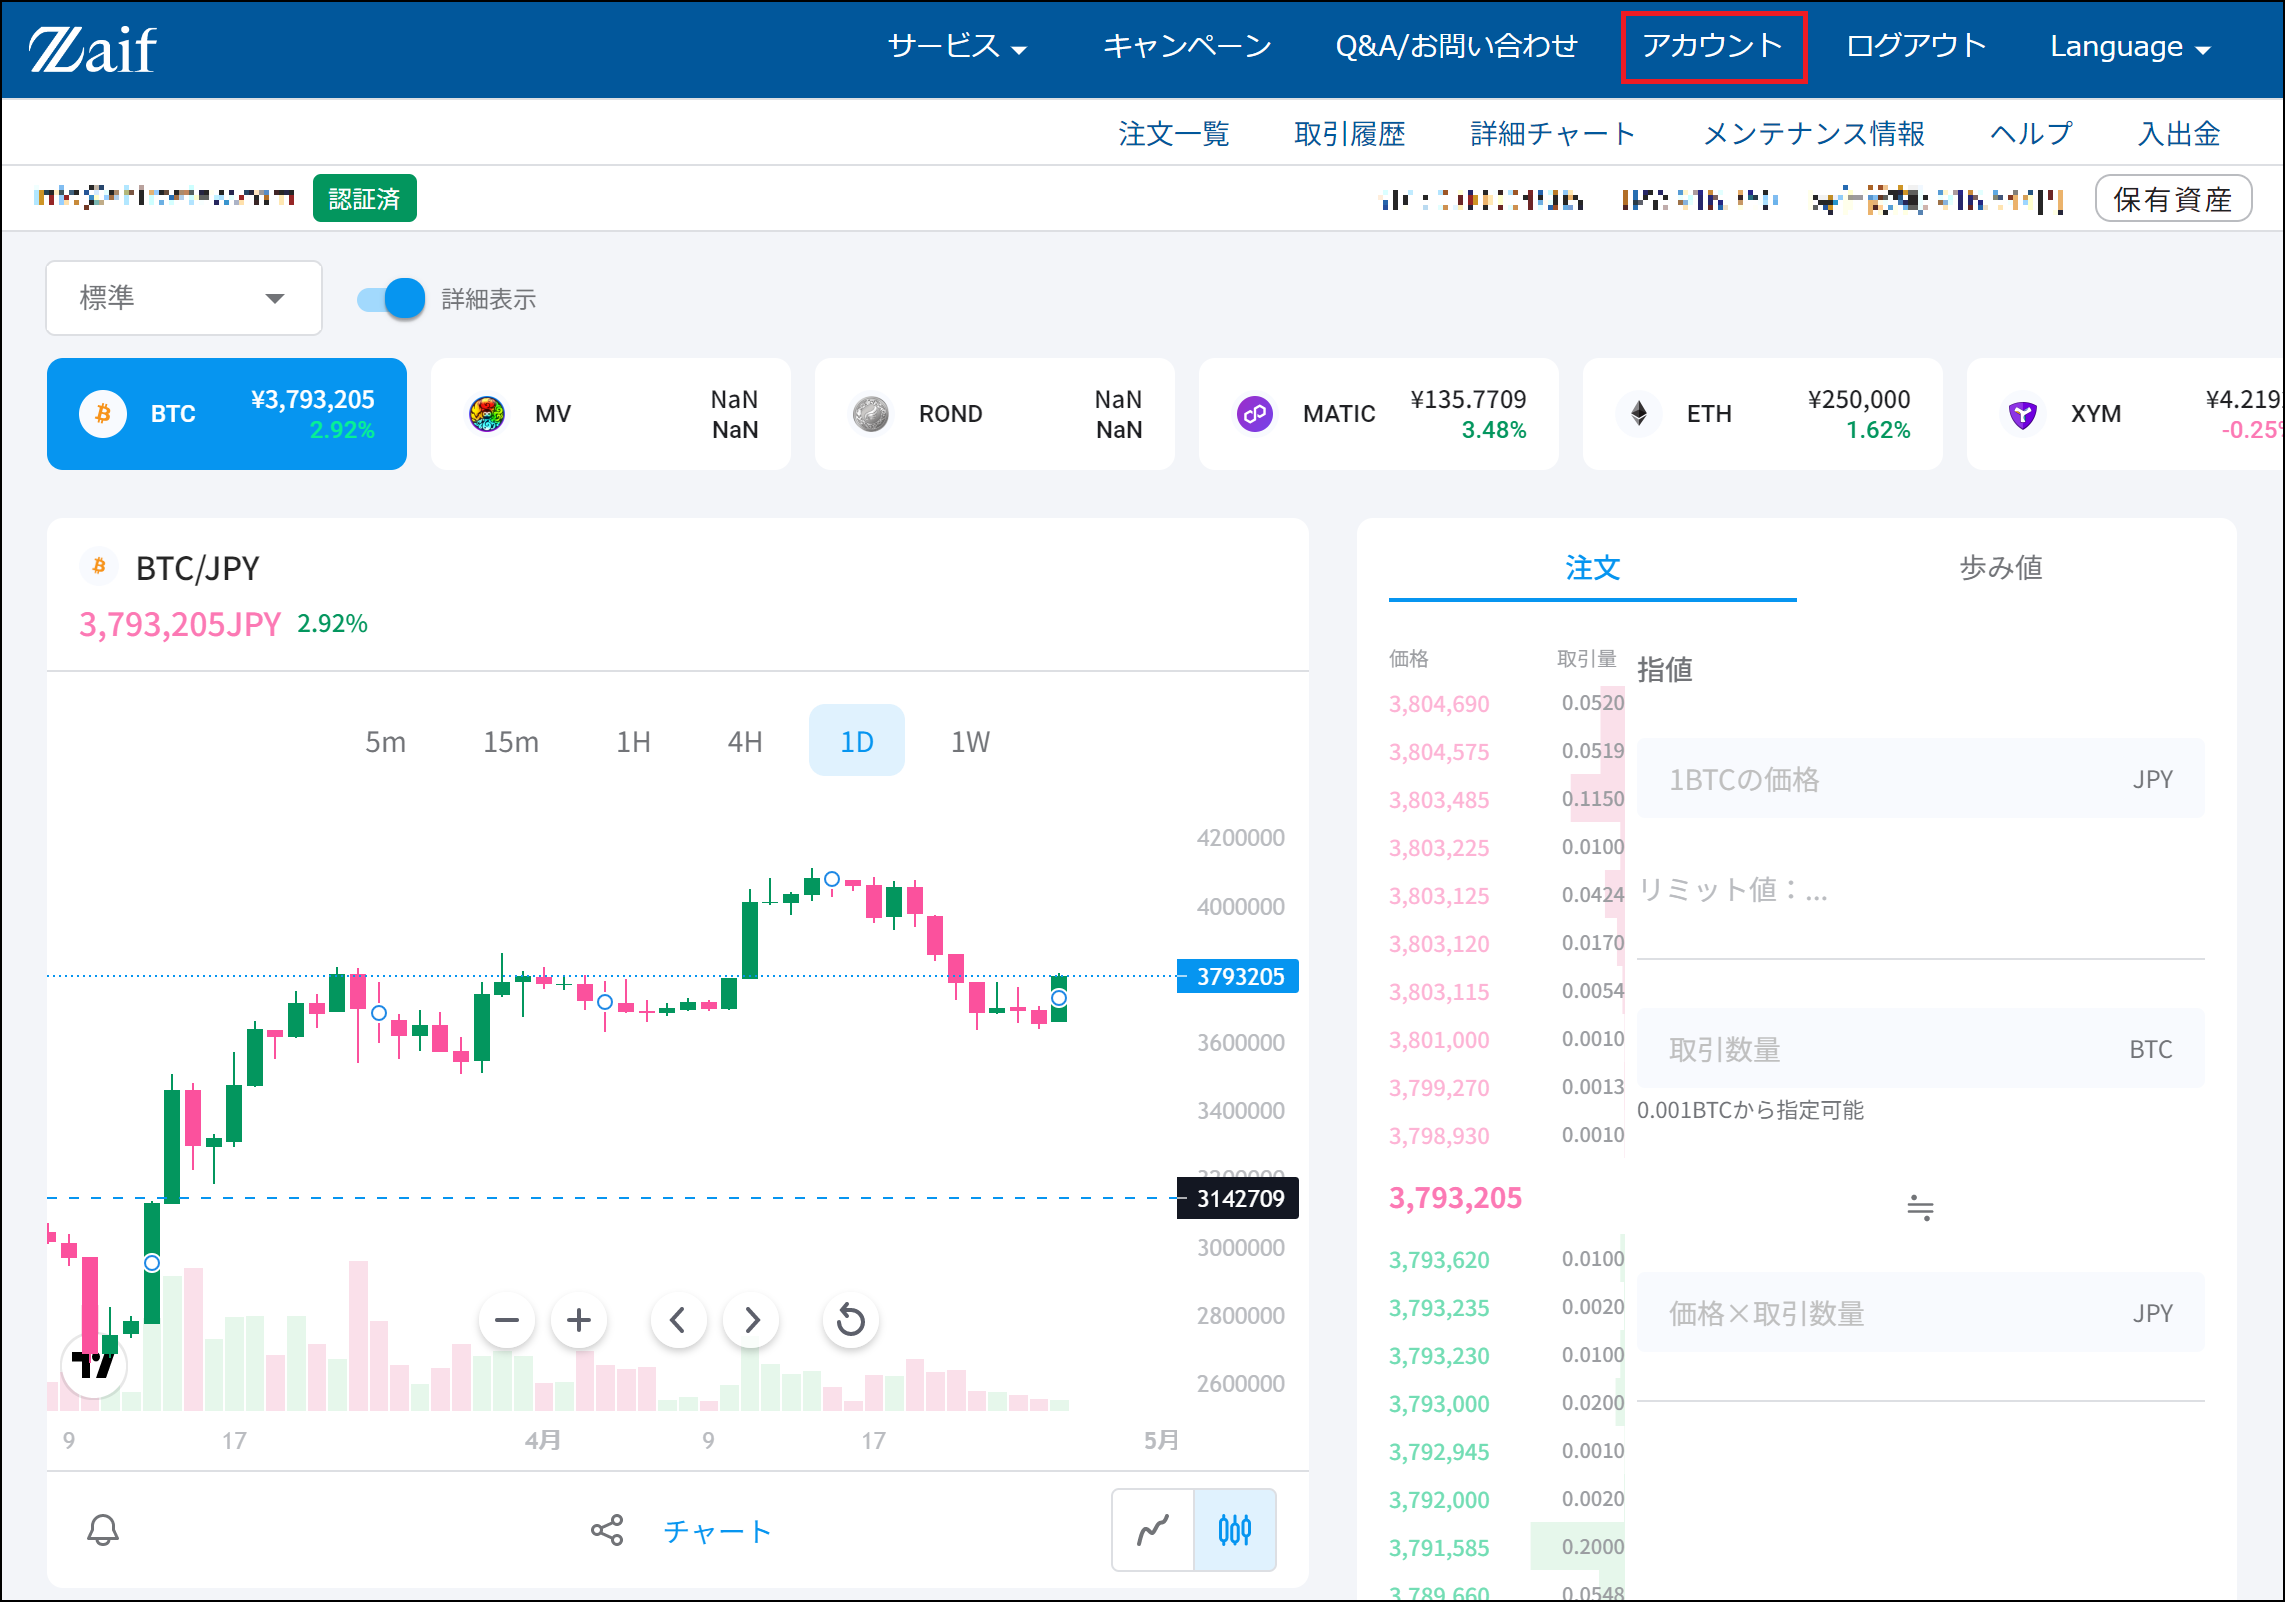Open メンテナンス情報 link

click(1813, 133)
